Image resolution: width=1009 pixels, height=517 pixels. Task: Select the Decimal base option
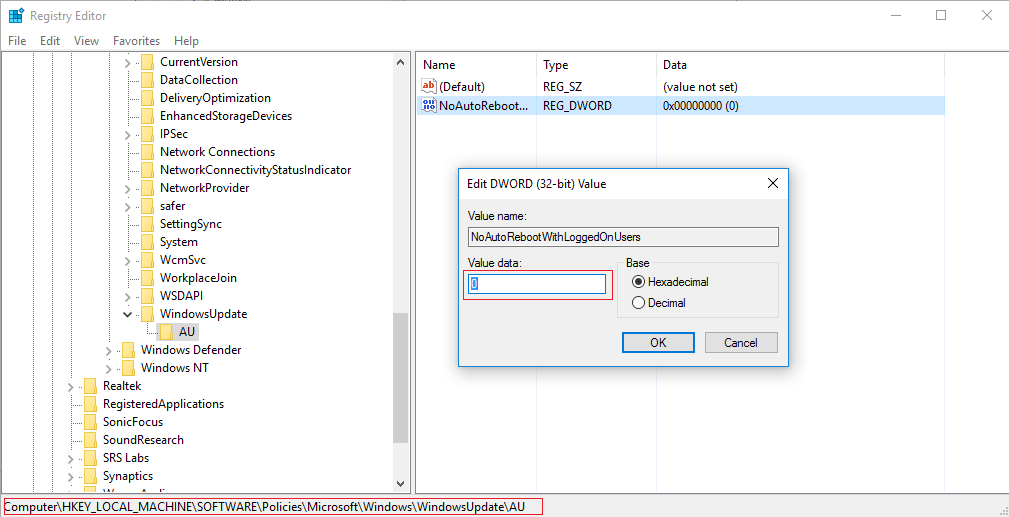[x=639, y=303]
